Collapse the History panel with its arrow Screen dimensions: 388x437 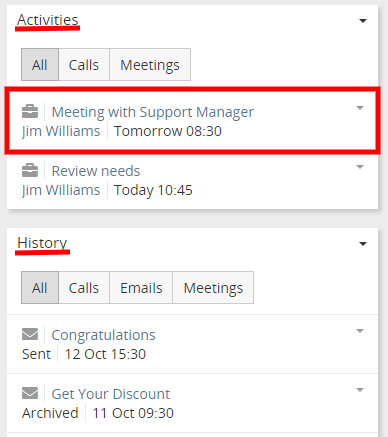tap(363, 244)
